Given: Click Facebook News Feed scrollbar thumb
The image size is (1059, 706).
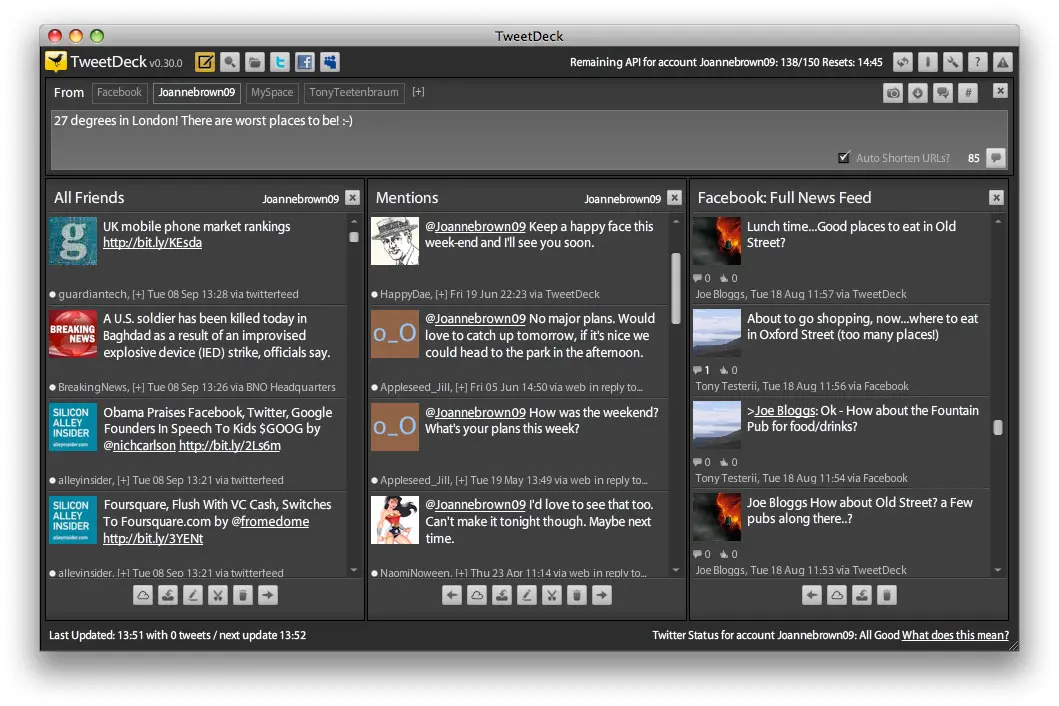Looking at the screenshot, I should [x=998, y=427].
